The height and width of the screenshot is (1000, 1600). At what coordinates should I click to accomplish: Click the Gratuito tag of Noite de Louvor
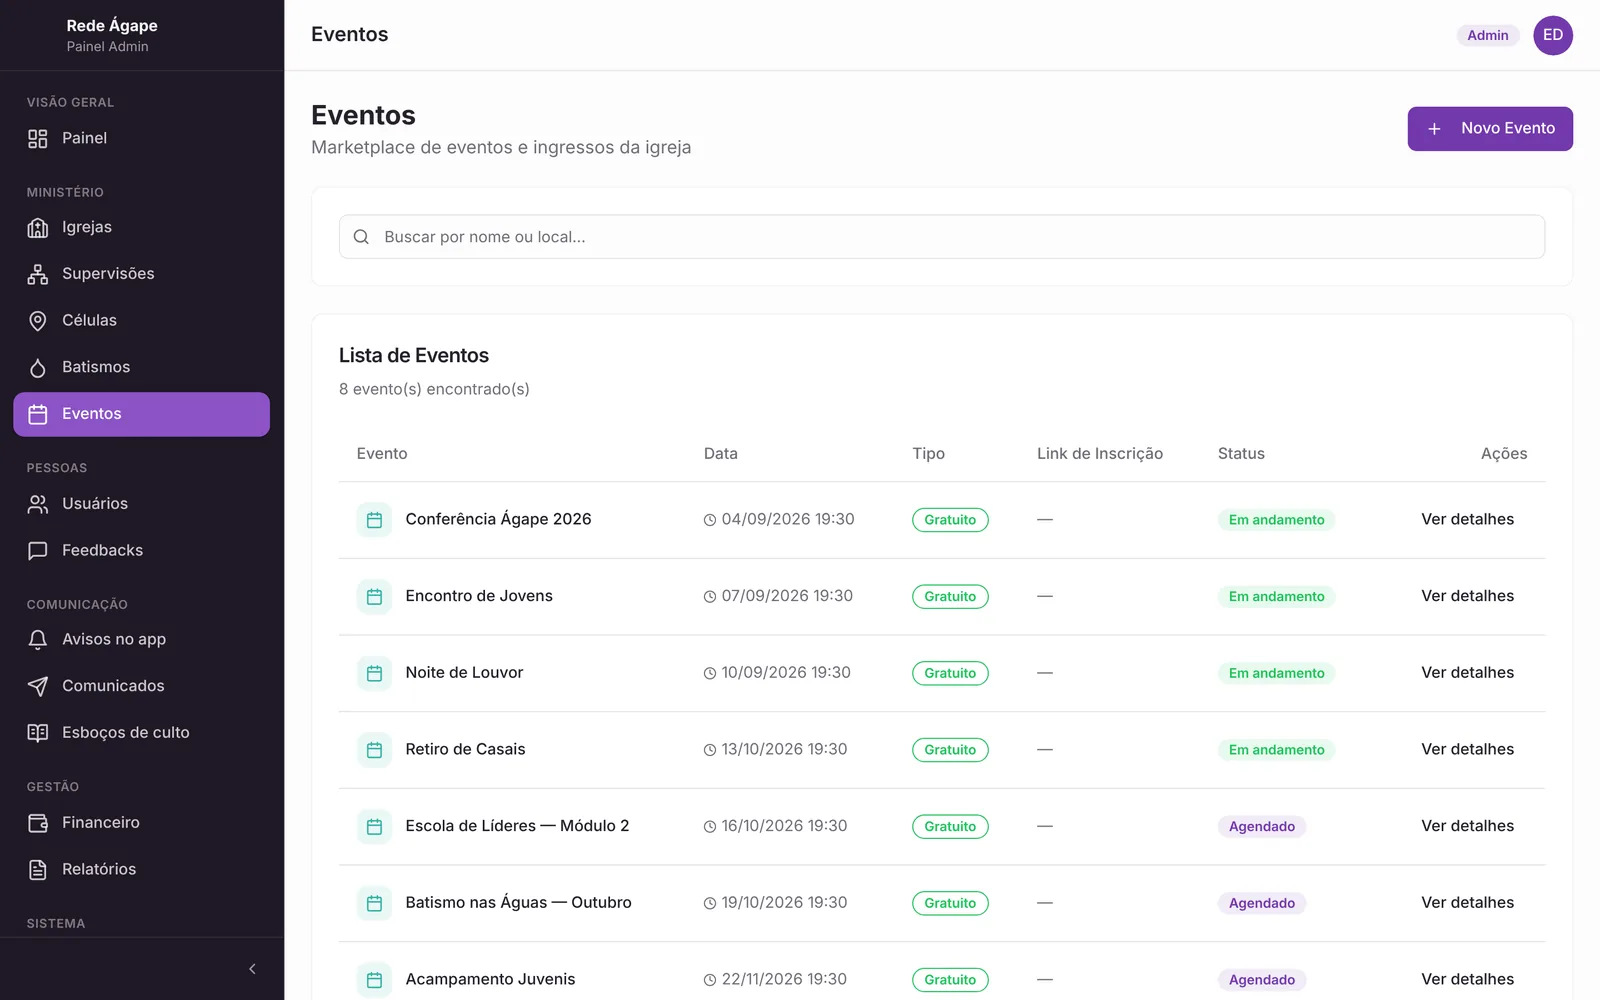pos(950,673)
